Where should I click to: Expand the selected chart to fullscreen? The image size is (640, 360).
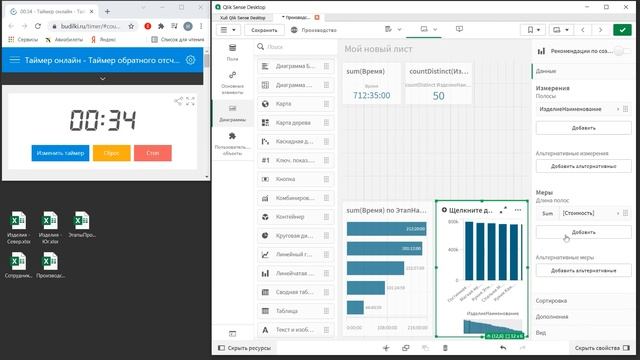pyautogui.click(x=503, y=210)
